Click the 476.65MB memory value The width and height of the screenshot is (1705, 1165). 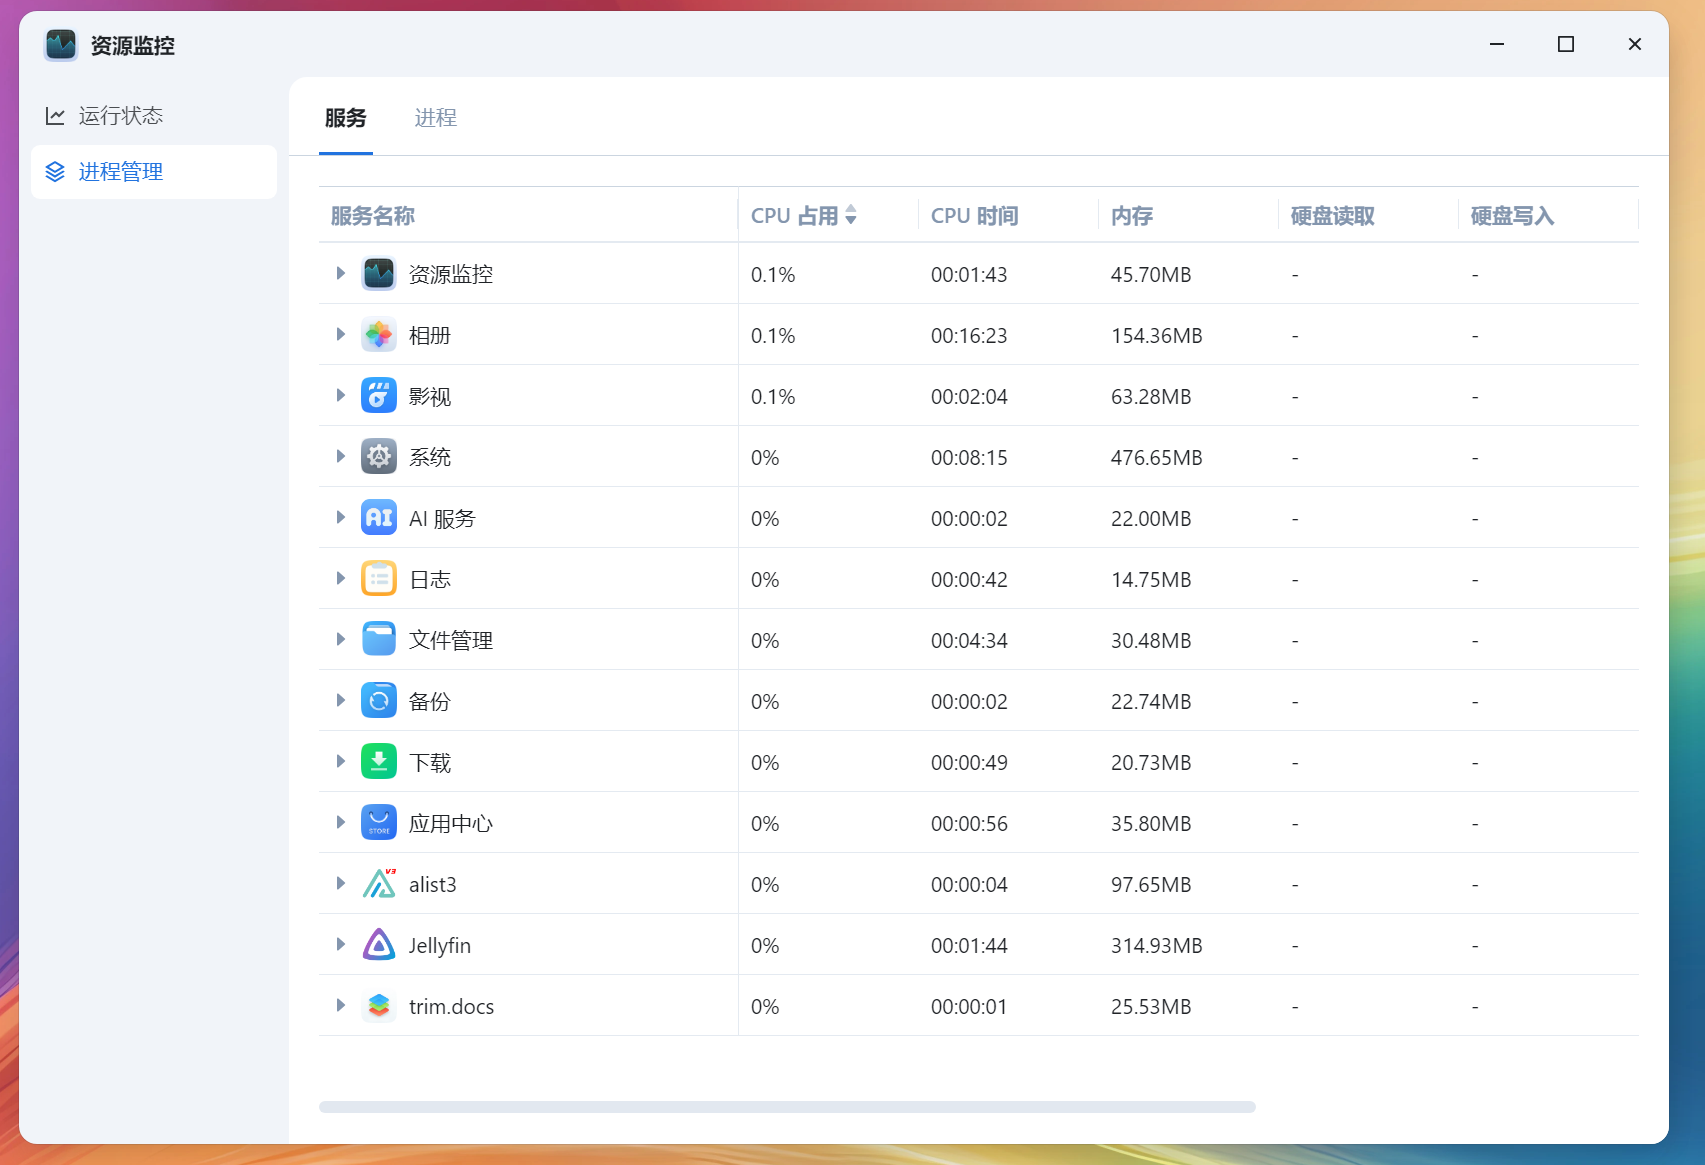point(1157,458)
